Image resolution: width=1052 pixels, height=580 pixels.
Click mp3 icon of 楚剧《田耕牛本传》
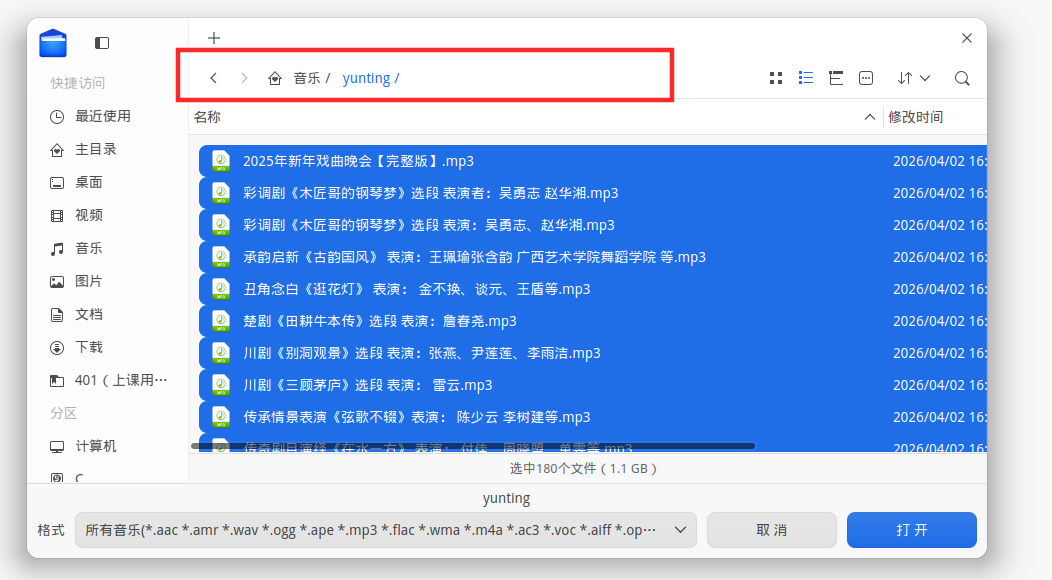click(221, 321)
